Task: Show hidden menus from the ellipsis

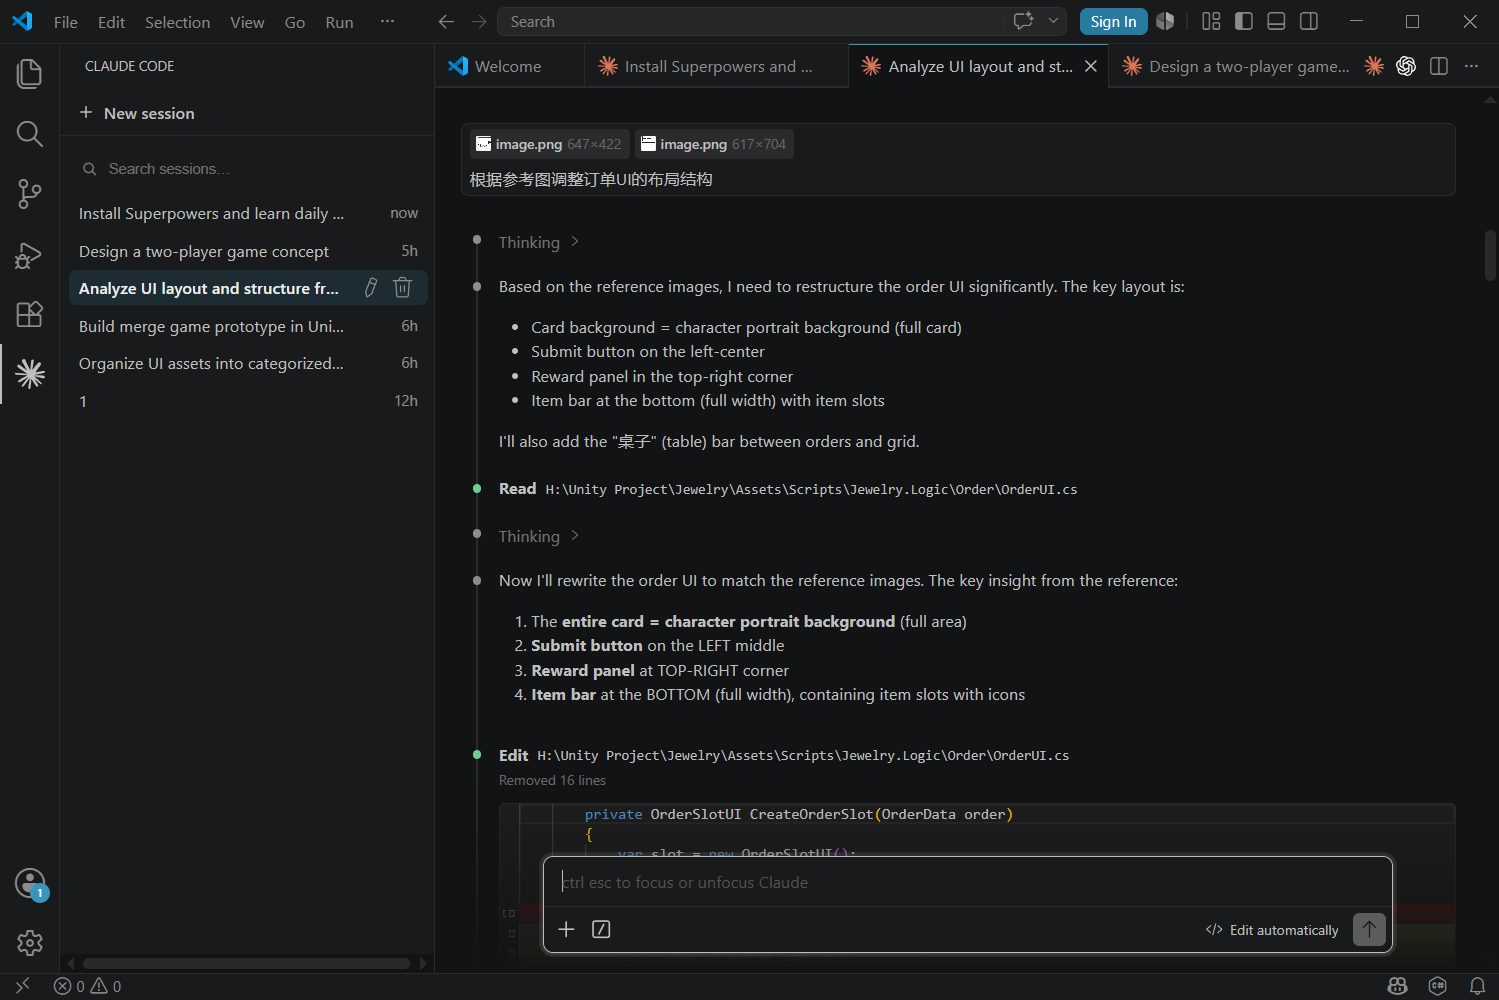Action: click(387, 22)
